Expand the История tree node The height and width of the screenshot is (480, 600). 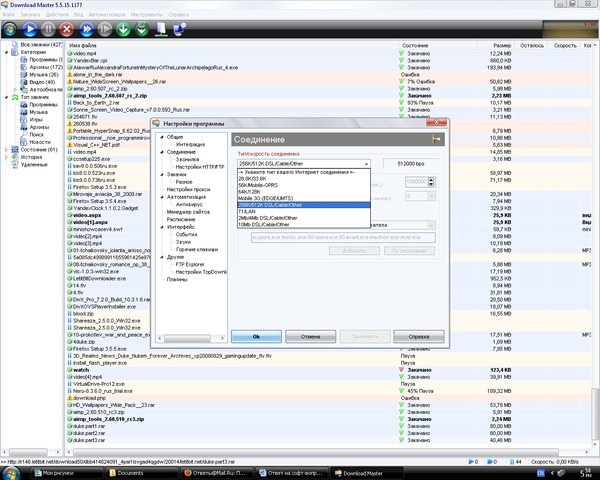(6, 157)
